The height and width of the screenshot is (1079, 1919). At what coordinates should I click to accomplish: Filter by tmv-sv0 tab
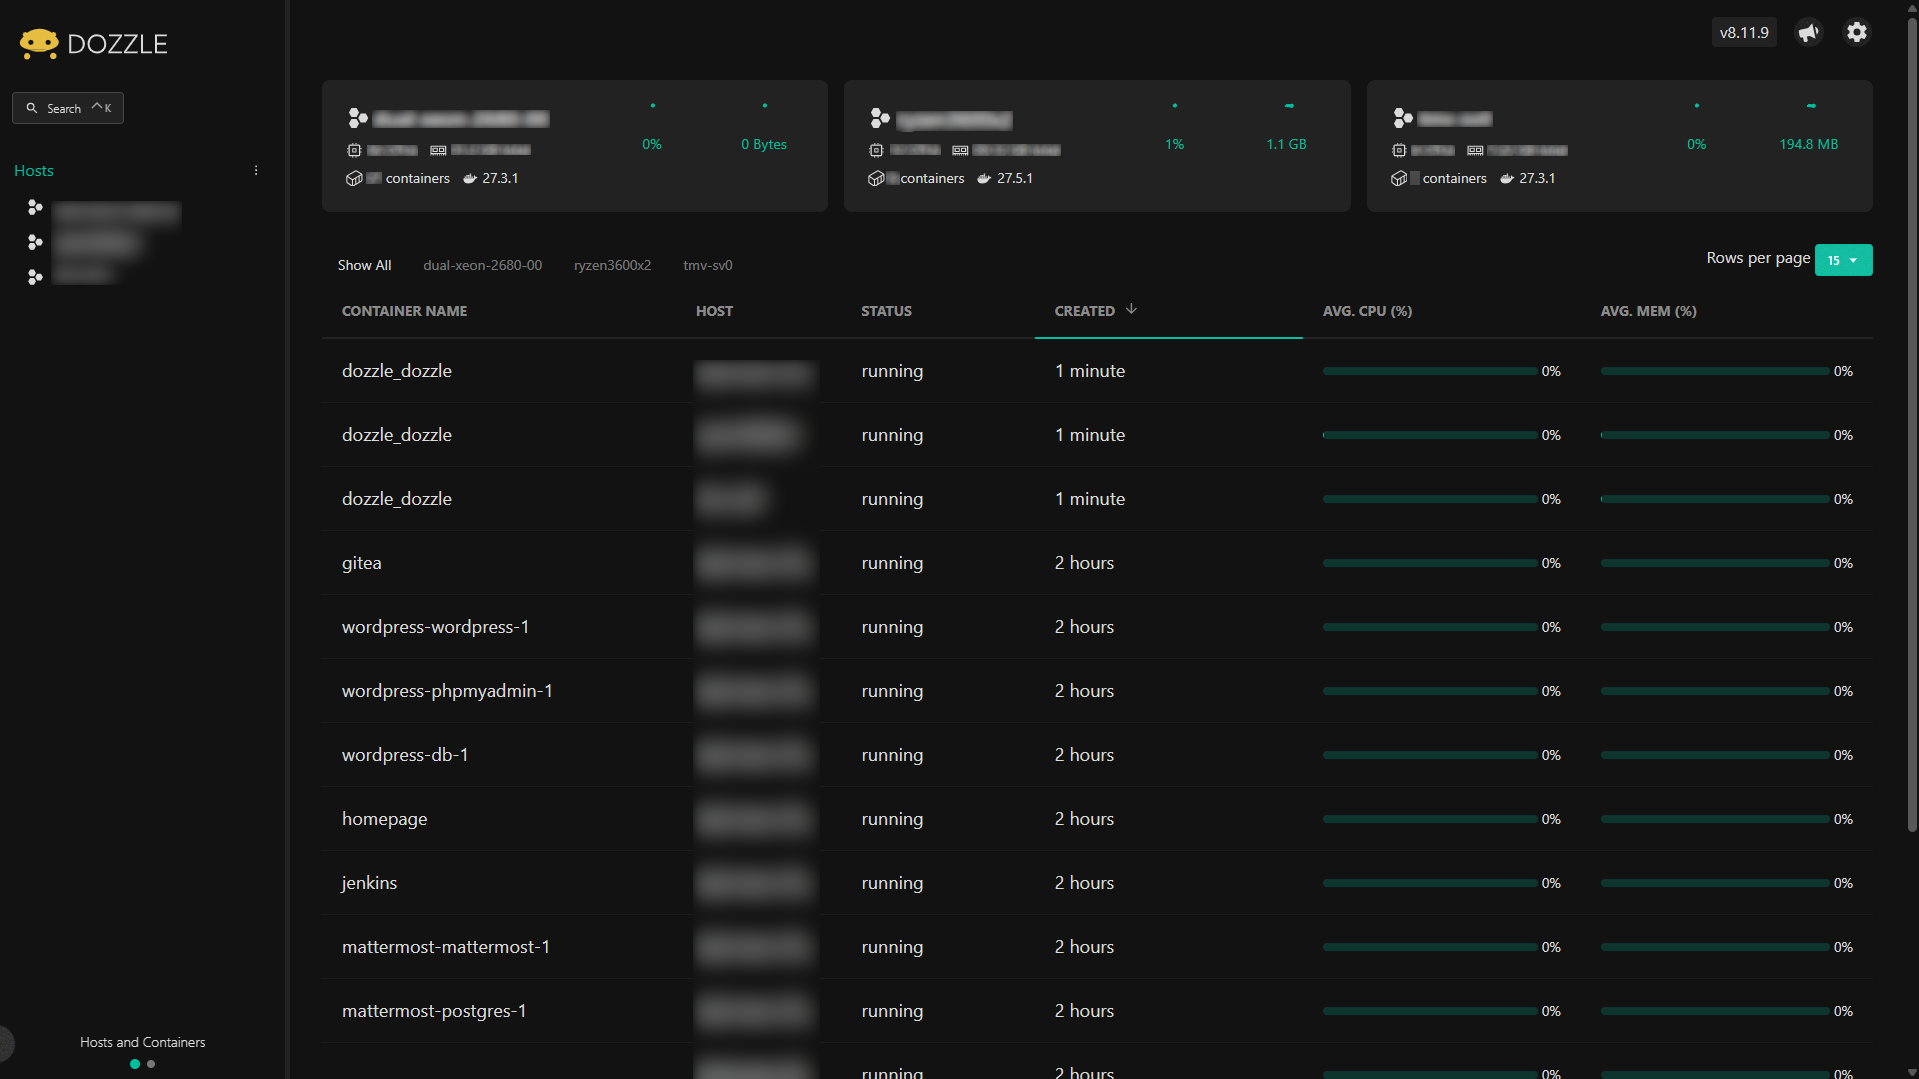click(707, 265)
